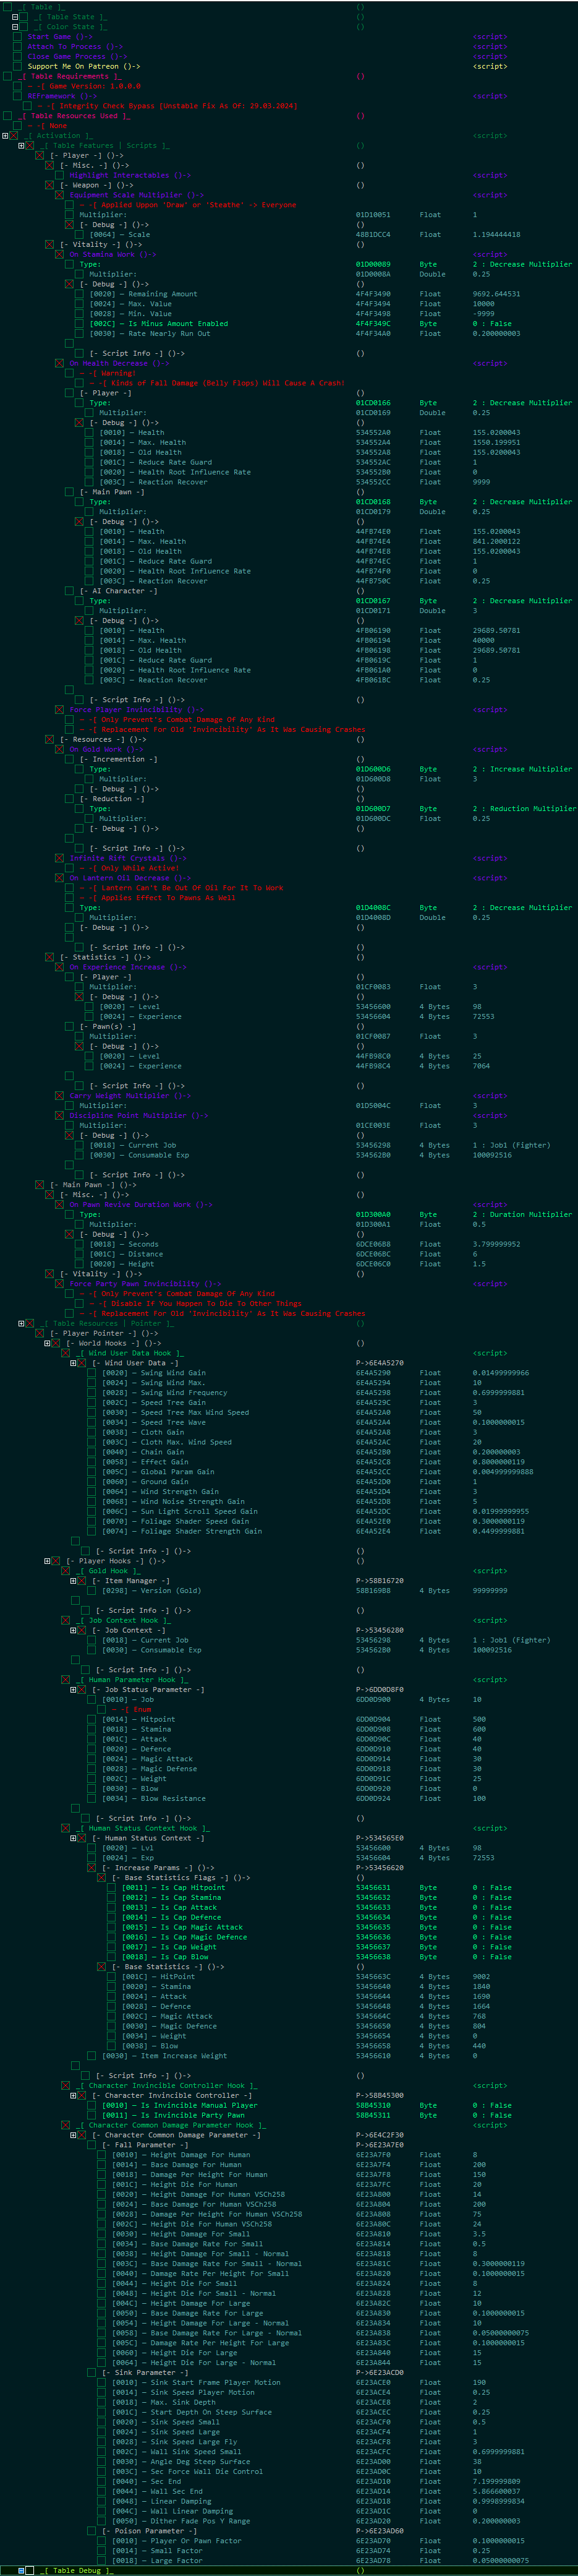Enable the Attach To Process checkbox
Viewport: 578px width, 2576px height.
click(x=17, y=47)
